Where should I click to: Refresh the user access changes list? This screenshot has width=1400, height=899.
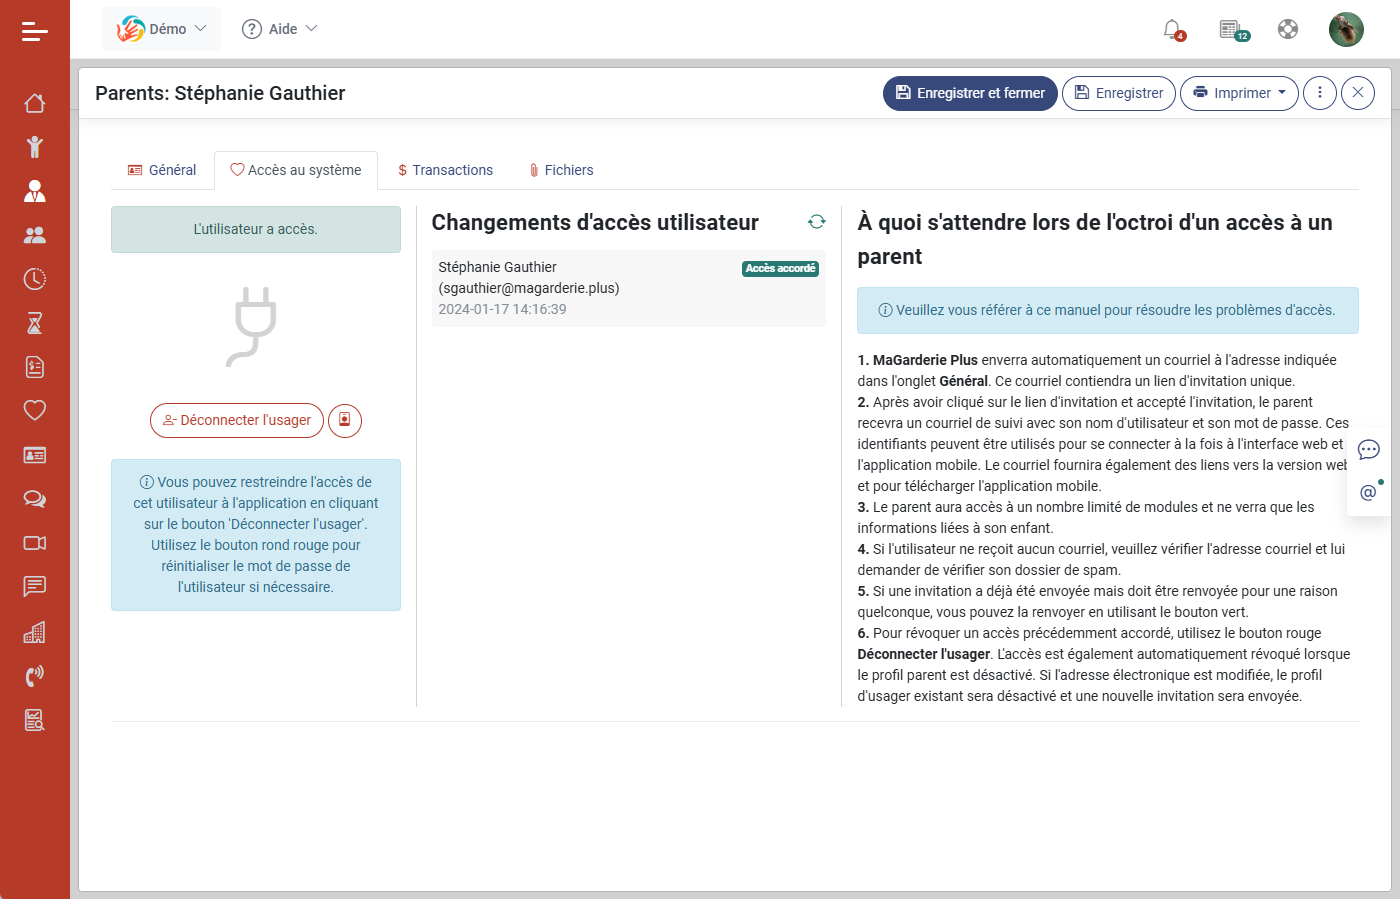pos(817,222)
